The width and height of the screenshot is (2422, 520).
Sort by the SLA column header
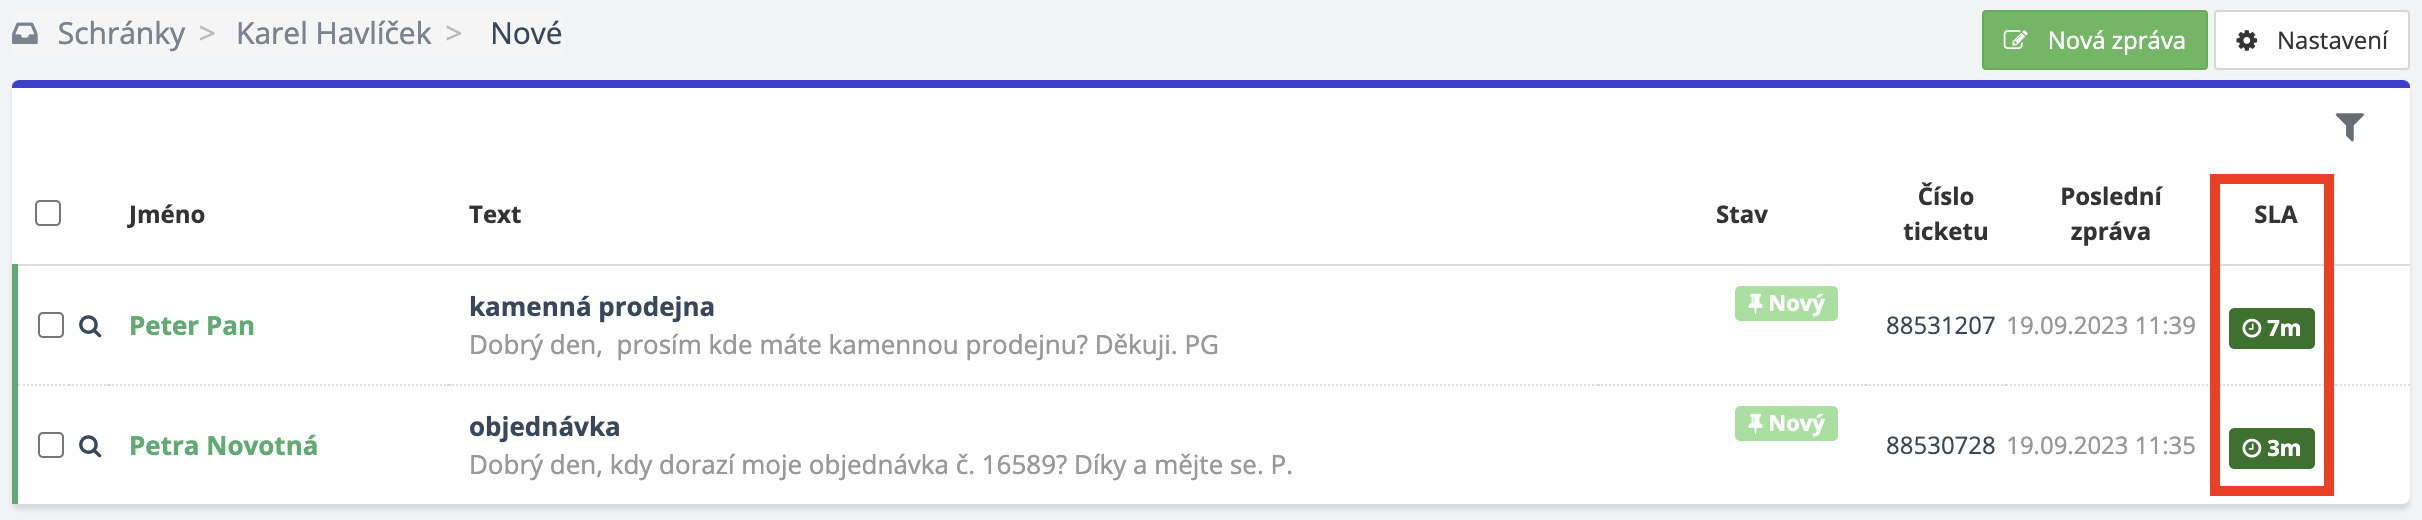coord(2275,214)
